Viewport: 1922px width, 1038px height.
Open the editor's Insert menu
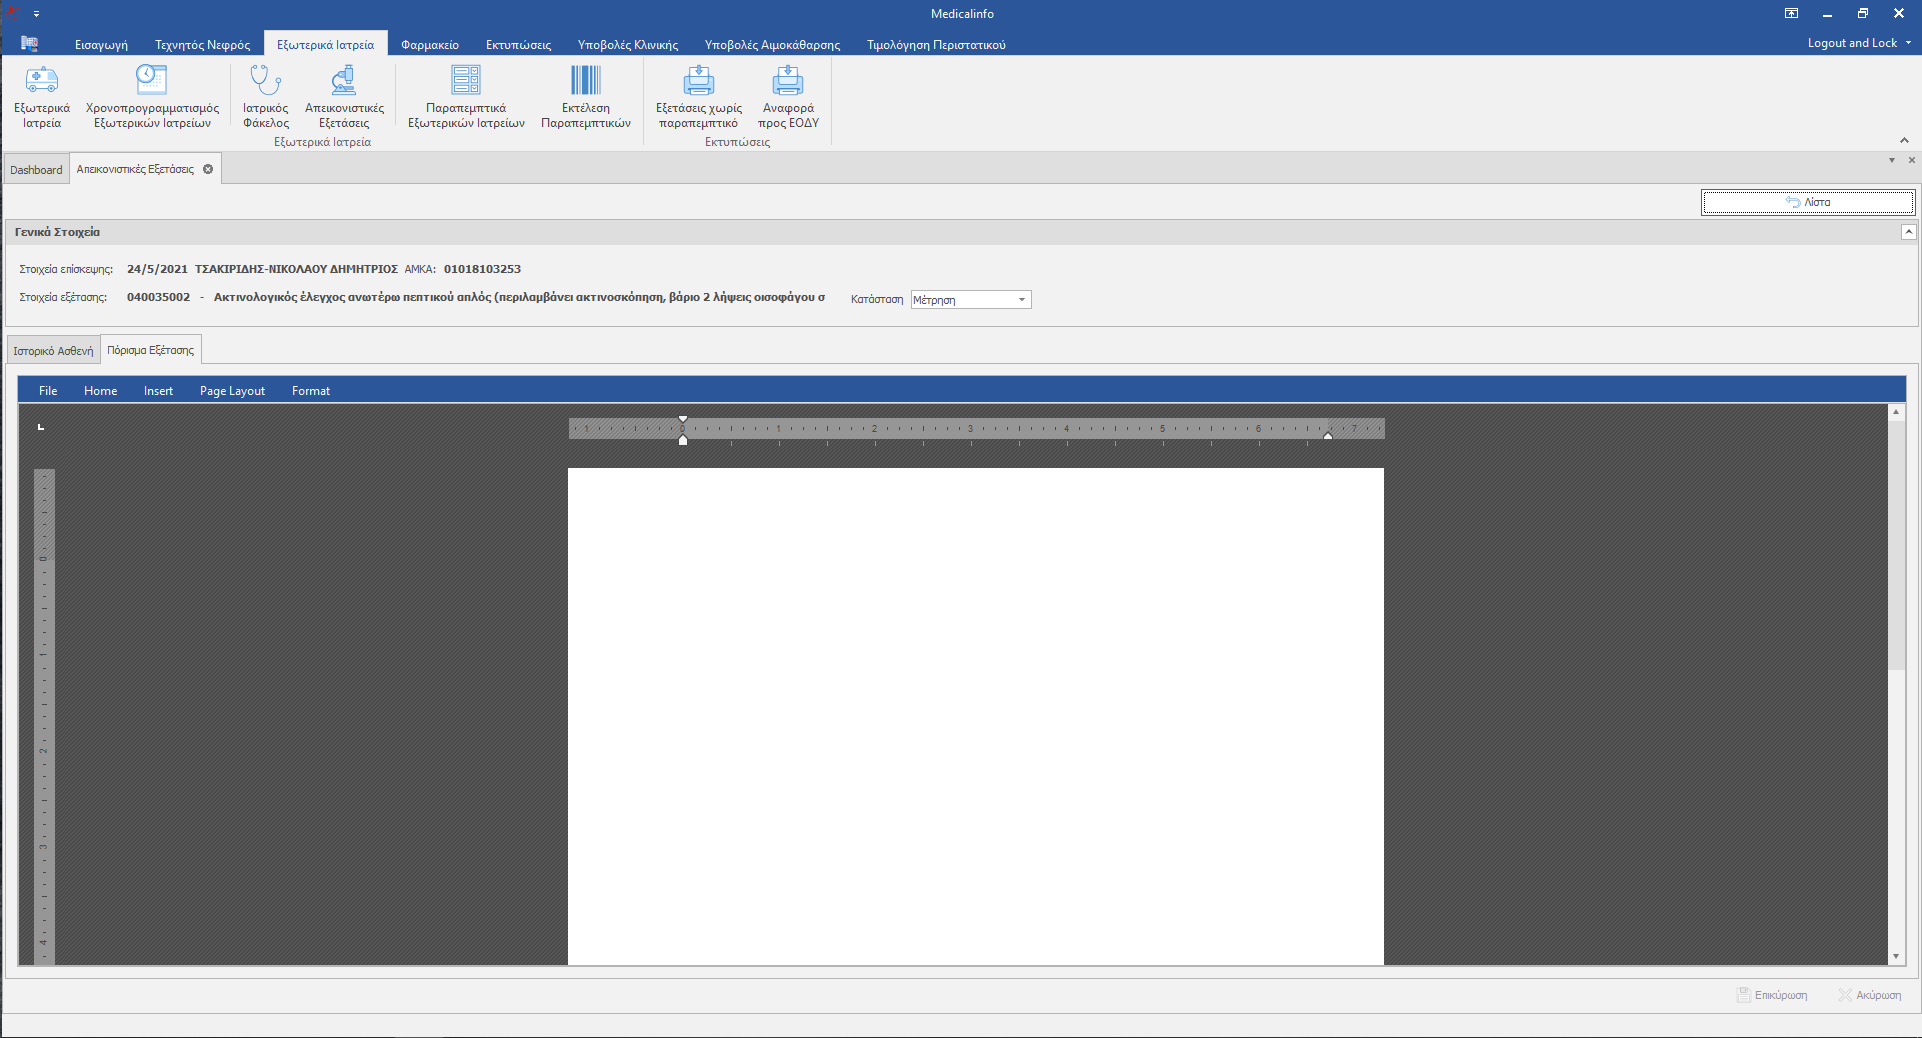click(158, 391)
